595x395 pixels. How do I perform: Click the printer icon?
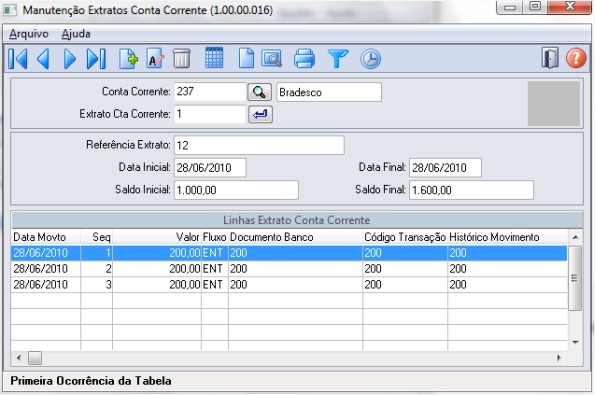tap(304, 59)
